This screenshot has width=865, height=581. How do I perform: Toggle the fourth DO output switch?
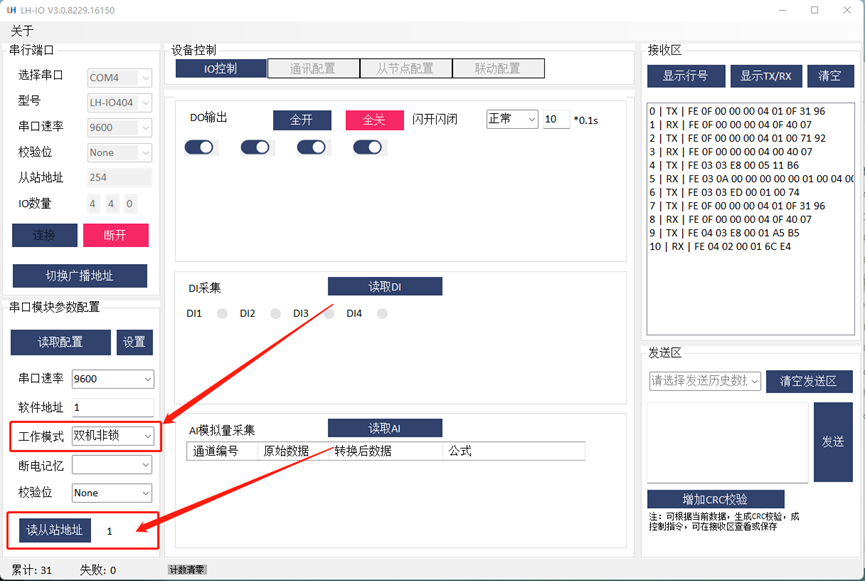click(x=367, y=147)
